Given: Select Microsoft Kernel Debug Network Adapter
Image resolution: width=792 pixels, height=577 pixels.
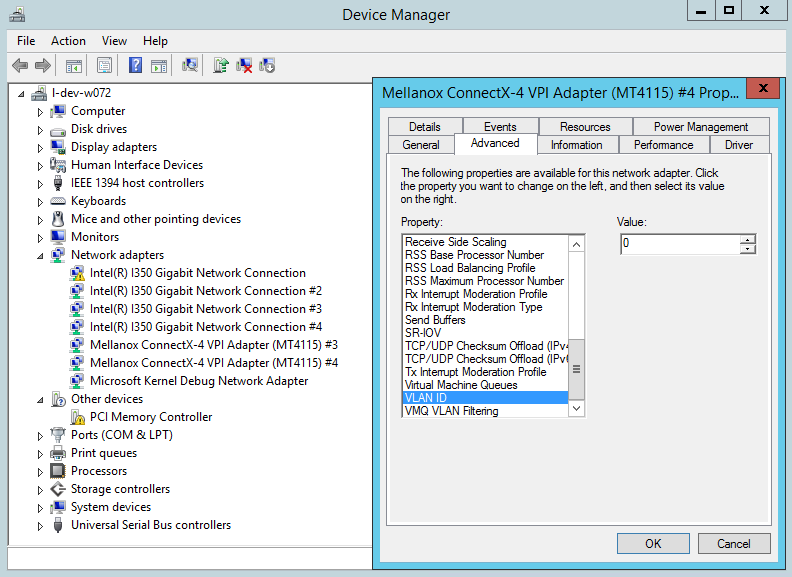Looking at the screenshot, I should pos(199,381).
